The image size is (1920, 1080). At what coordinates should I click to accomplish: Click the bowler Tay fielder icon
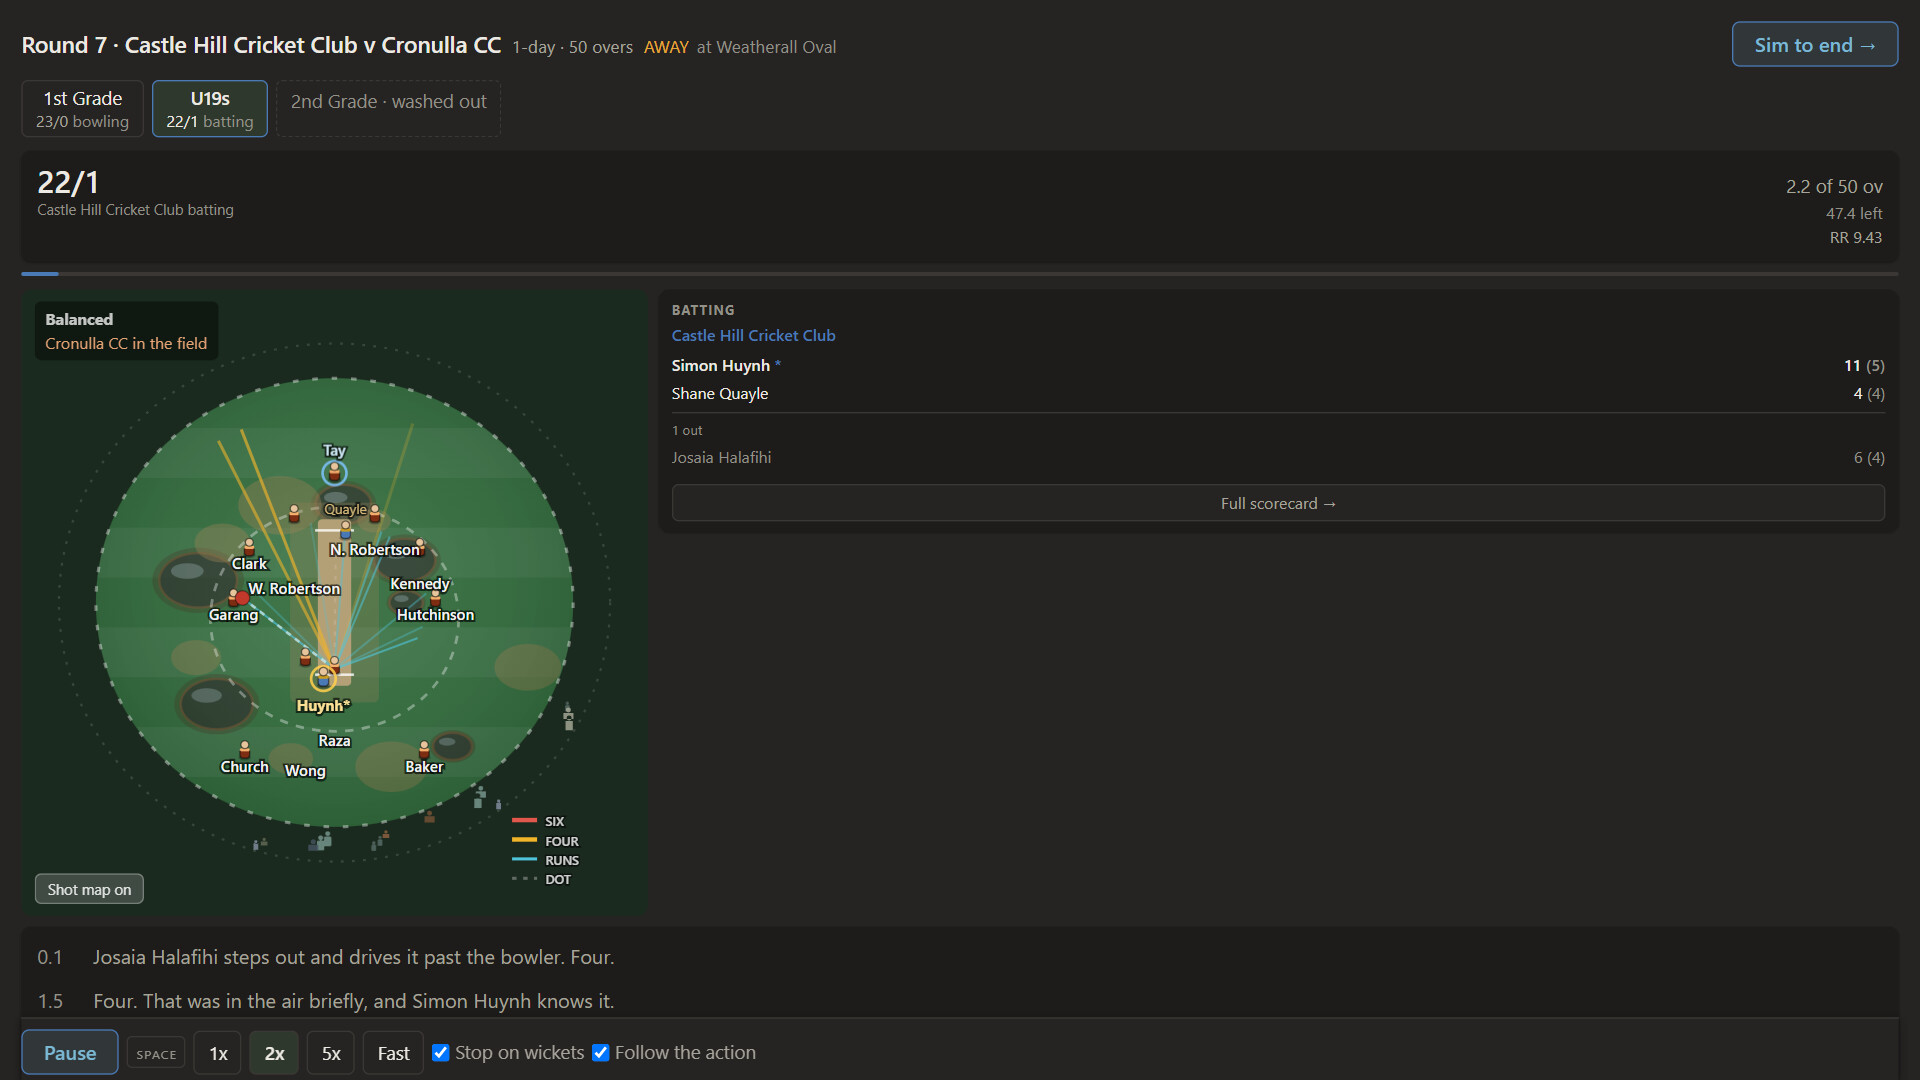(334, 472)
